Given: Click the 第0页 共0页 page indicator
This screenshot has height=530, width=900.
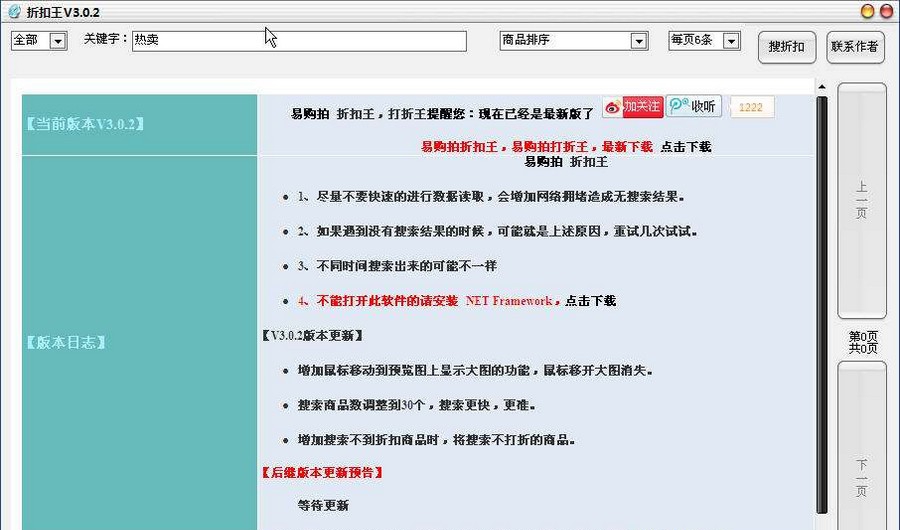Looking at the screenshot, I should (863, 342).
